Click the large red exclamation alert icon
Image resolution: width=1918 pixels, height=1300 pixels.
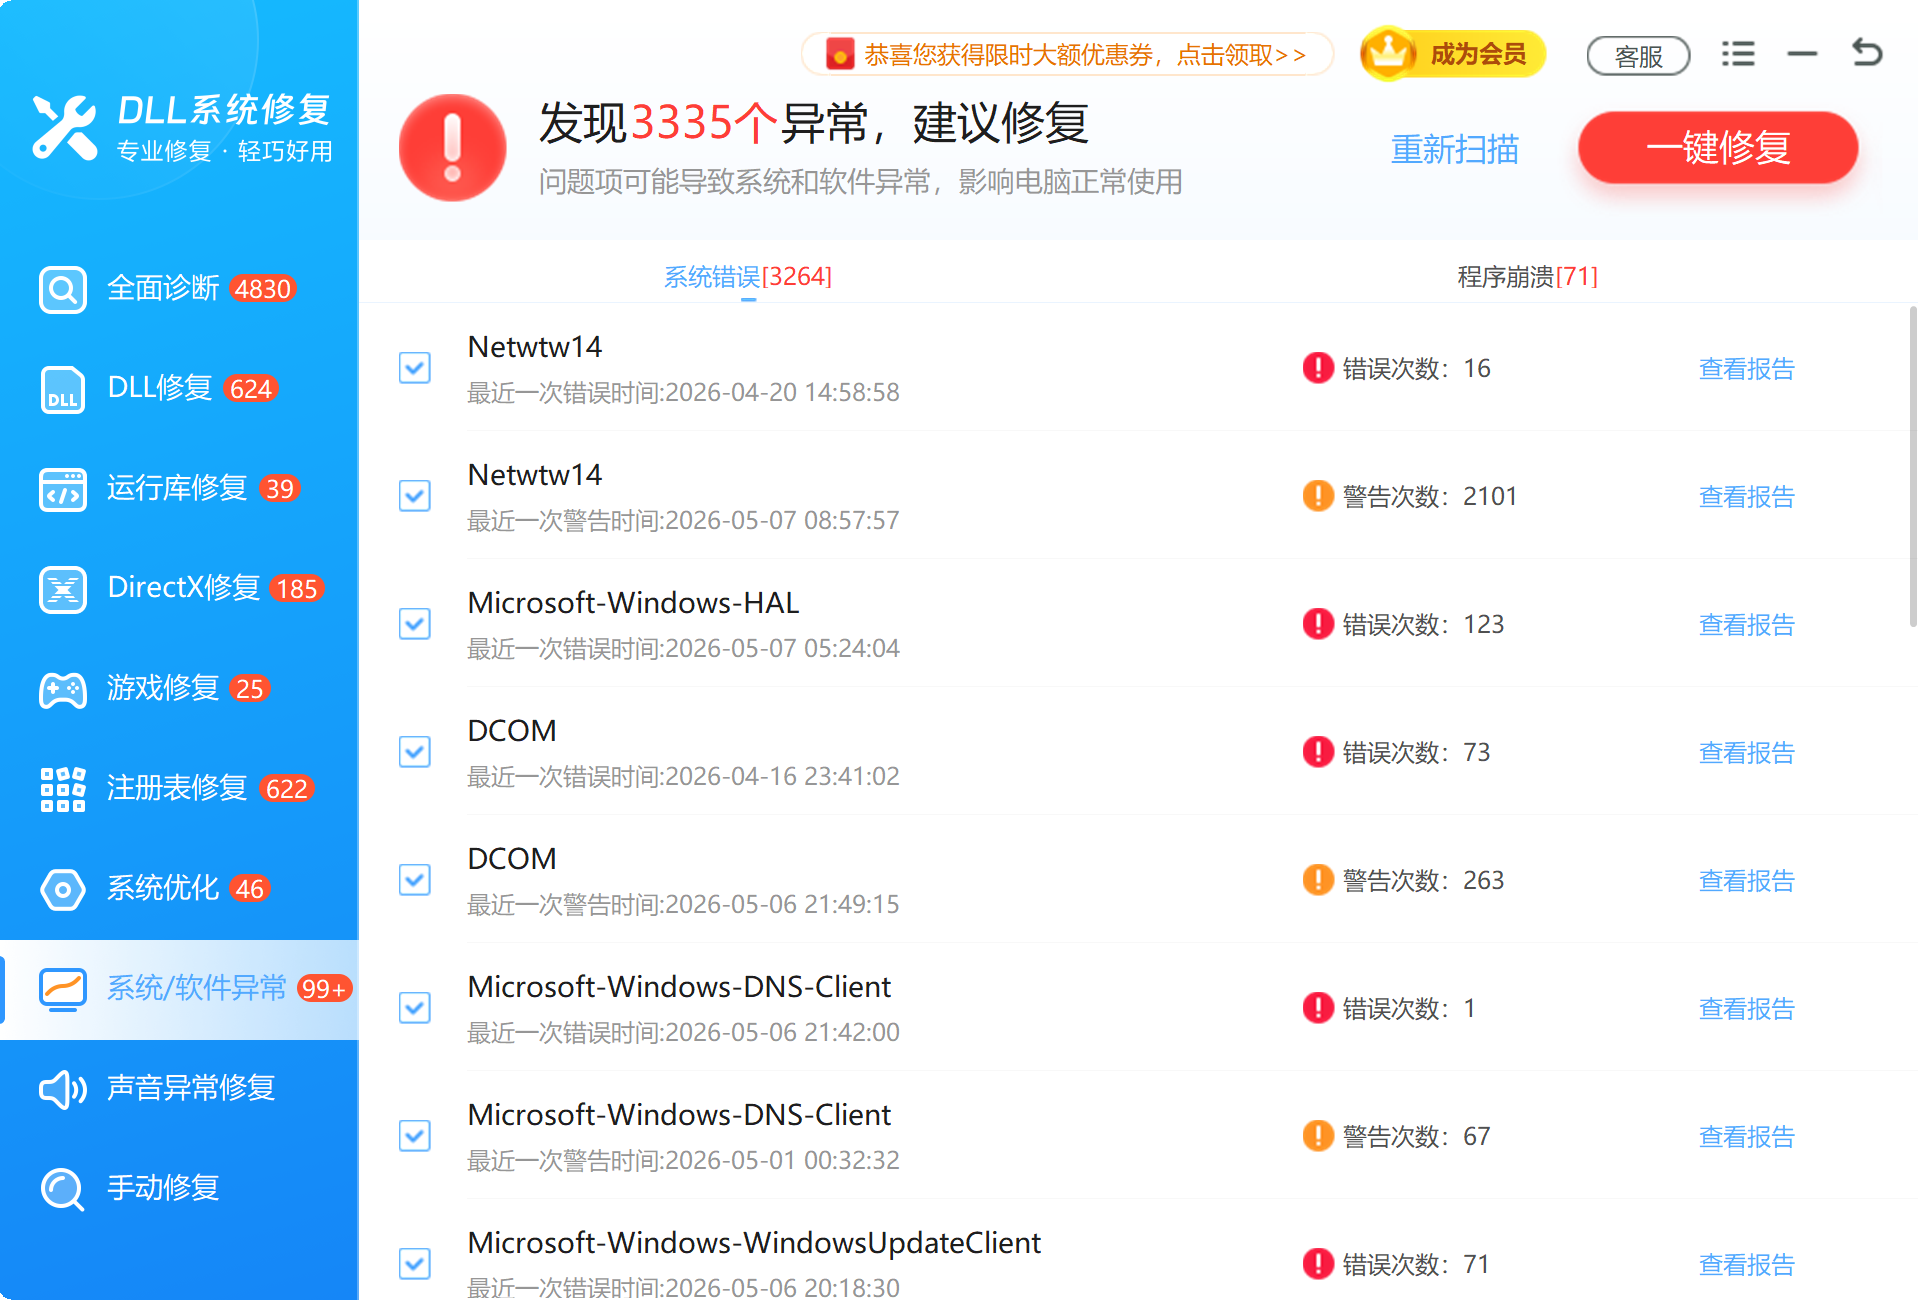[452, 148]
